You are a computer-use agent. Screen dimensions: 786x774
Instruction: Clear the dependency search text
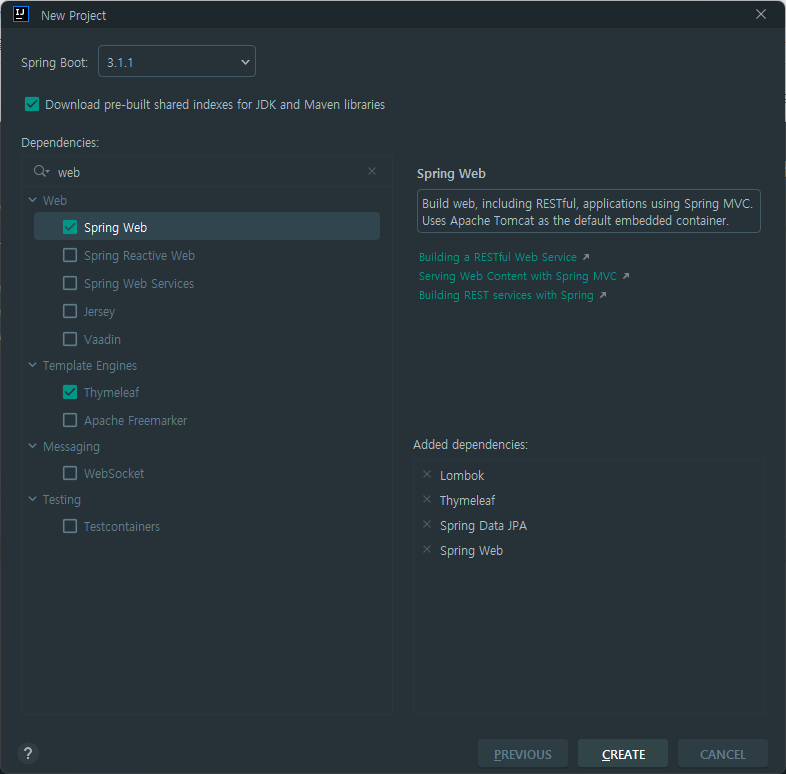[372, 171]
